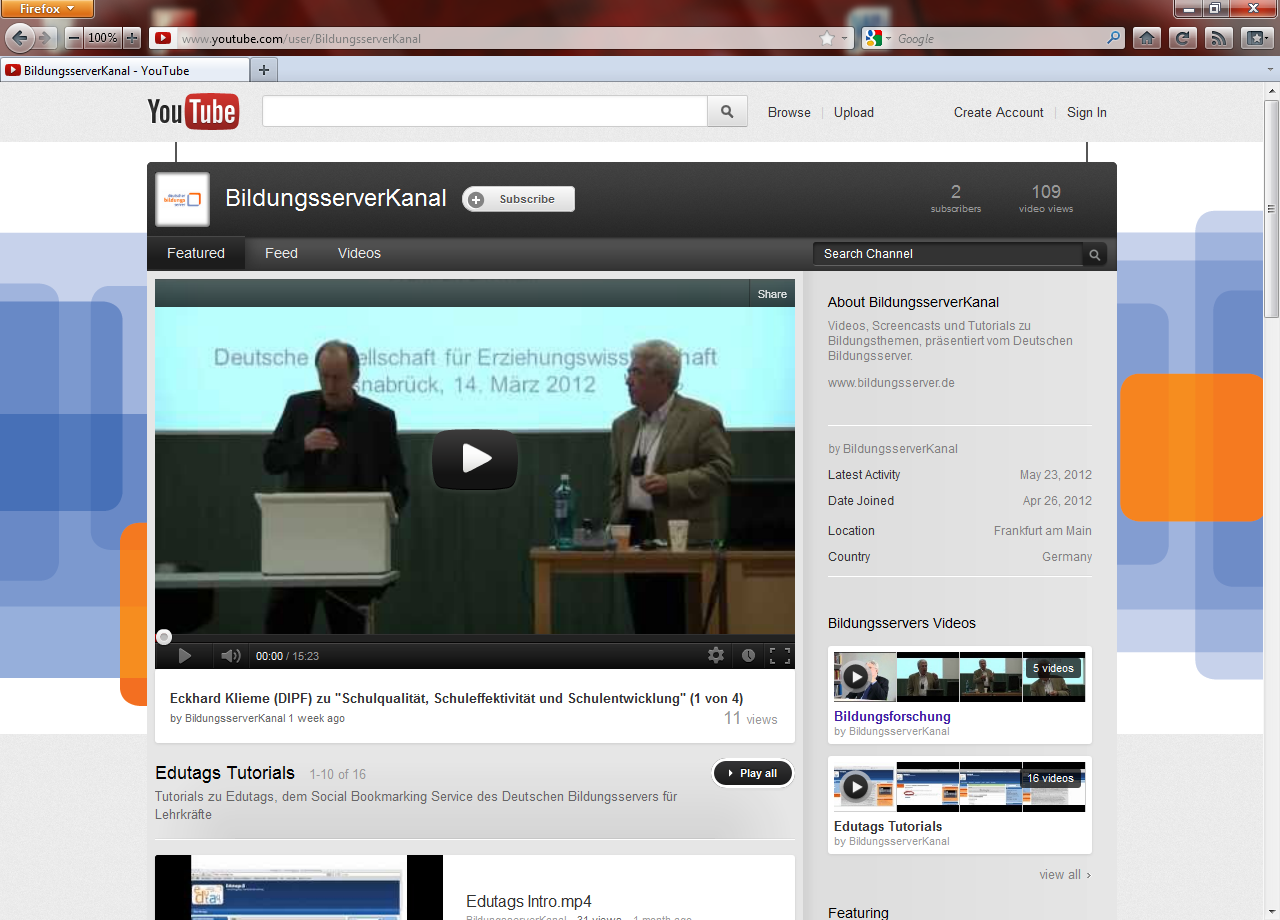Reload the page with the refresh icon
The image size is (1280, 920).
click(x=1183, y=38)
